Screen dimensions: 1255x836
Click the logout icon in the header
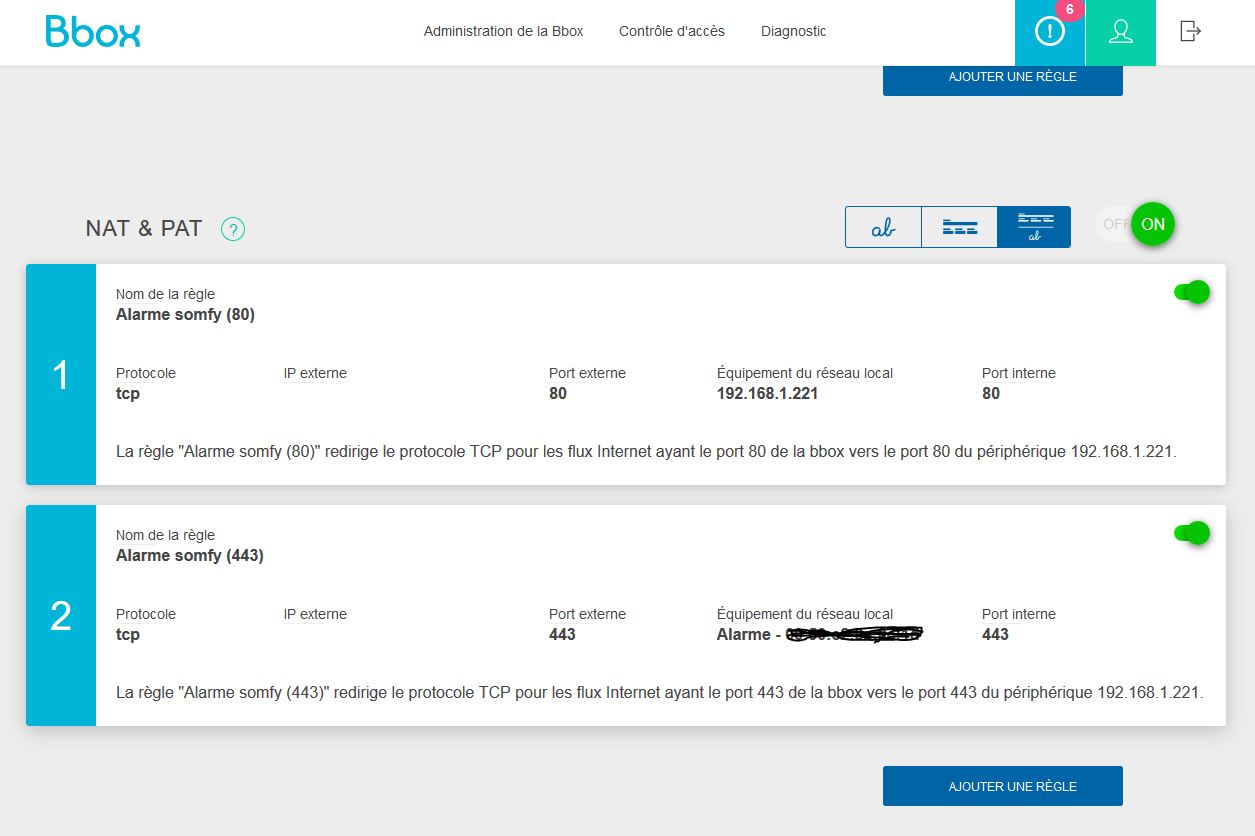point(1190,31)
